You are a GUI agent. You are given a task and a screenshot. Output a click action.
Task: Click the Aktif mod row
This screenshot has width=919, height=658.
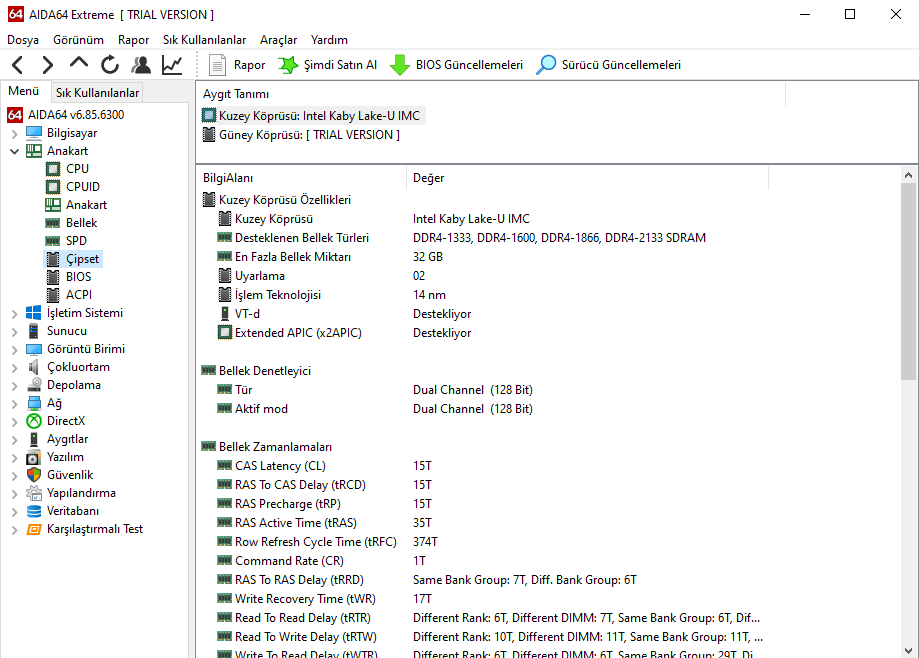click(x=375, y=409)
